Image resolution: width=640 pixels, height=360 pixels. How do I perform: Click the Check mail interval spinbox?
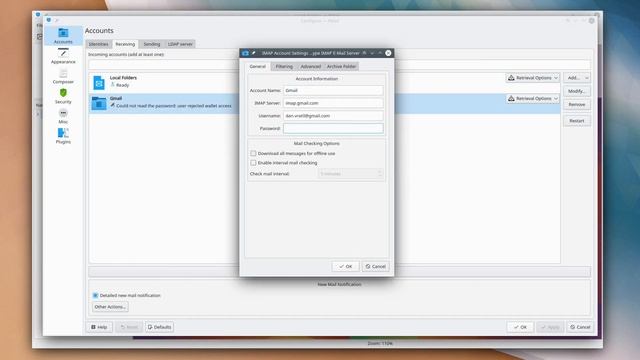point(351,174)
